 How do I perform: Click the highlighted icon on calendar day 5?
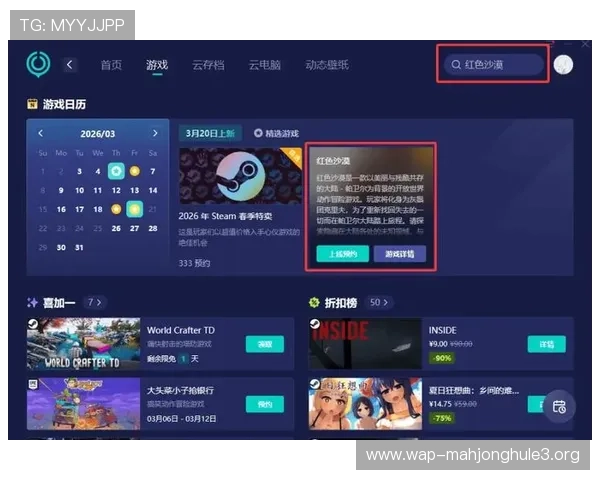pos(116,171)
